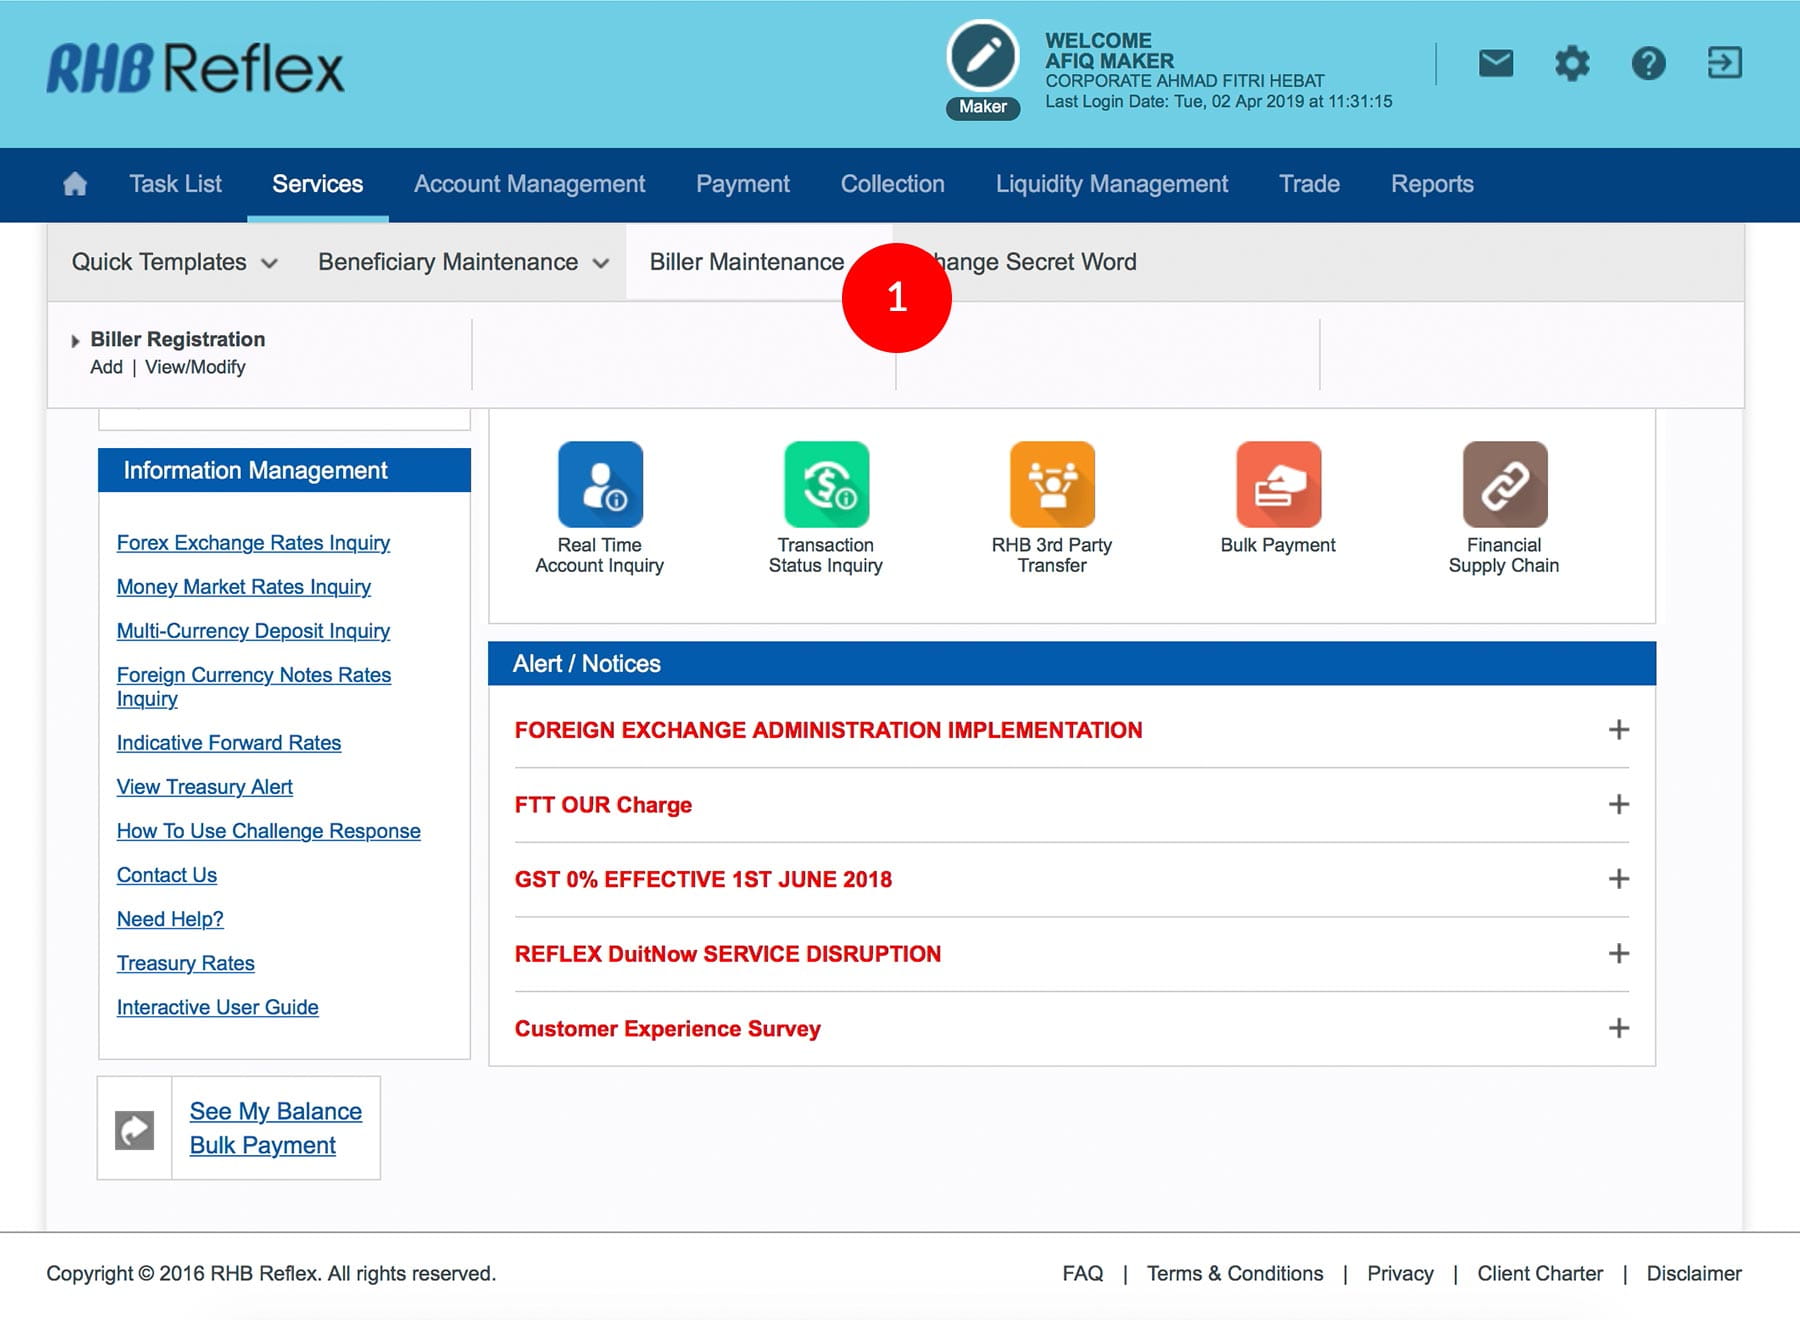
Task: Open Forex Exchange Rates Inquiry link
Action: pyautogui.click(x=253, y=543)
